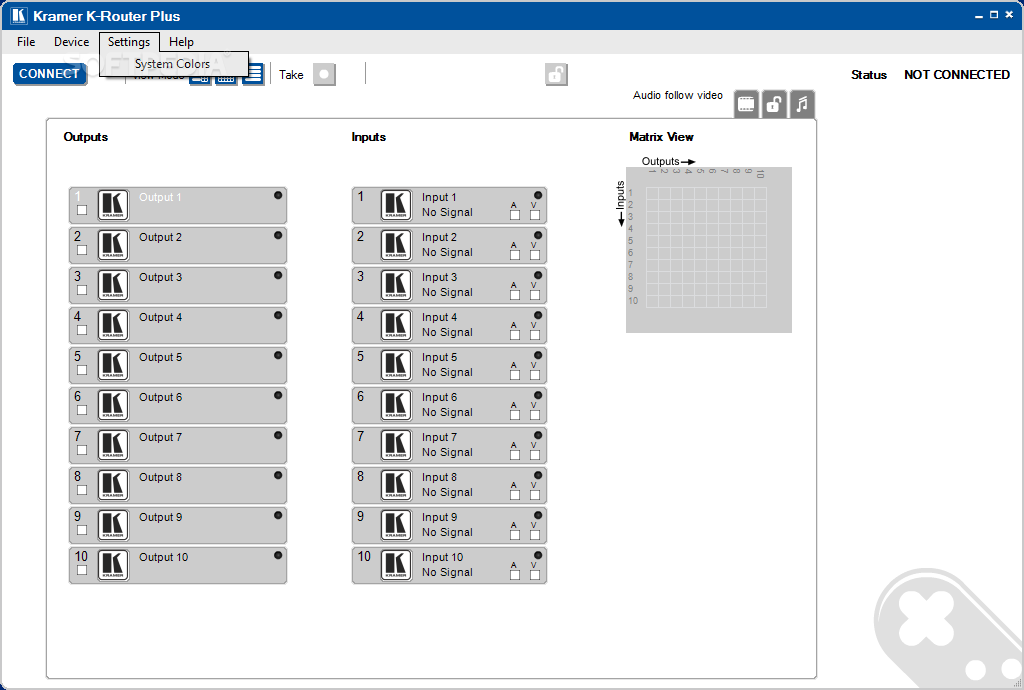Click the NOT CONNECTED status text
The image size is (1024, 690).
click(x=956, y=74)
